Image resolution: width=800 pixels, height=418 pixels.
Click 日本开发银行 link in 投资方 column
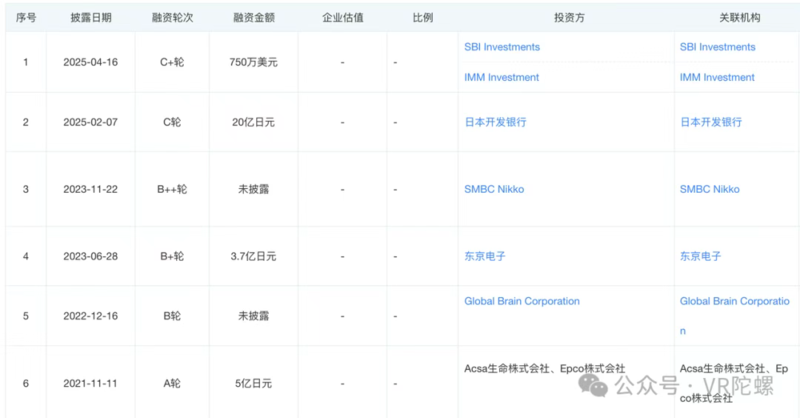[x=495, y=122]
